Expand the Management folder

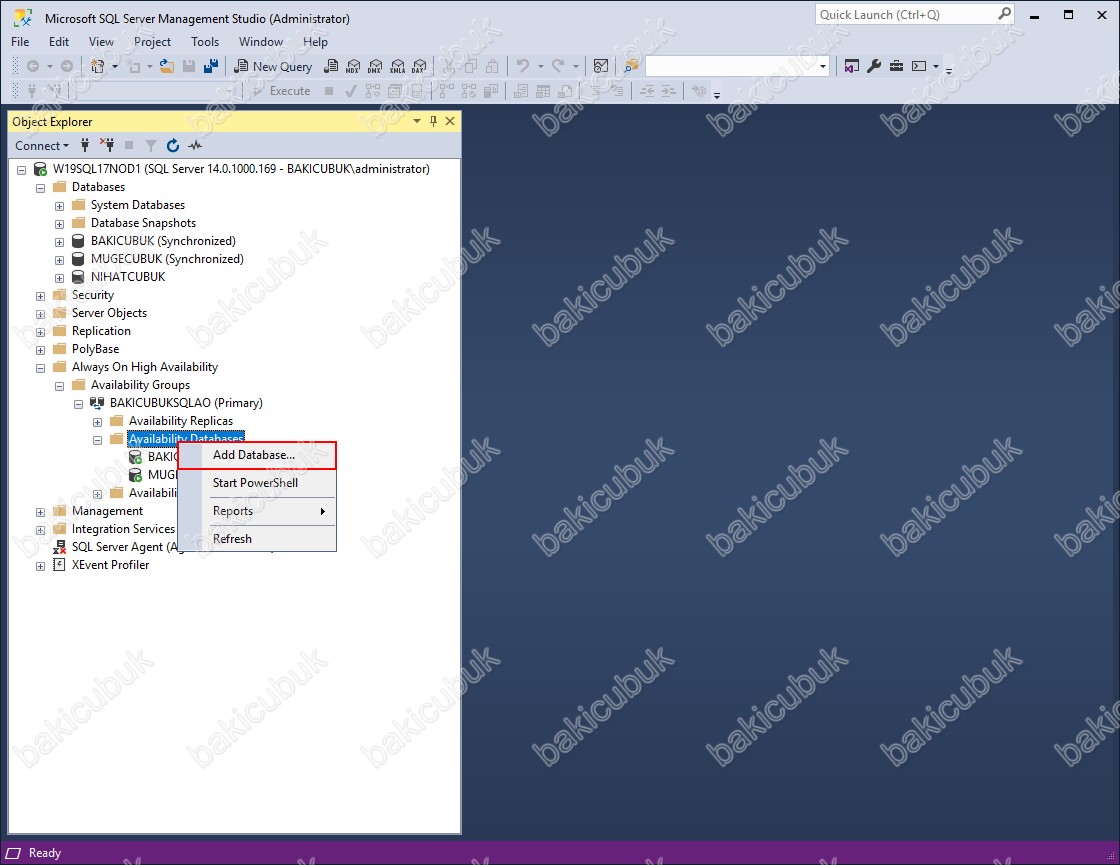(x=40, y=512)
